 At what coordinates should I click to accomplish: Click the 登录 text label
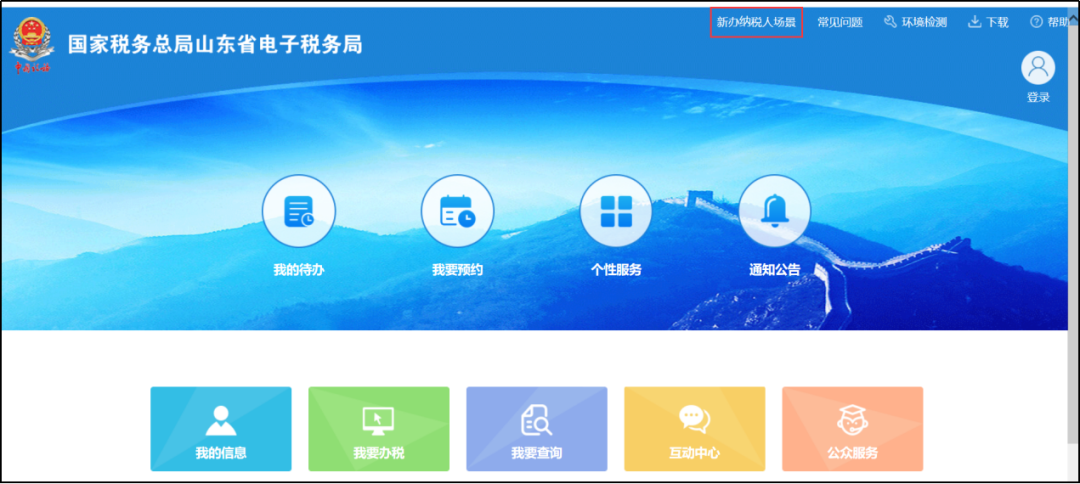click(1038, 97)
